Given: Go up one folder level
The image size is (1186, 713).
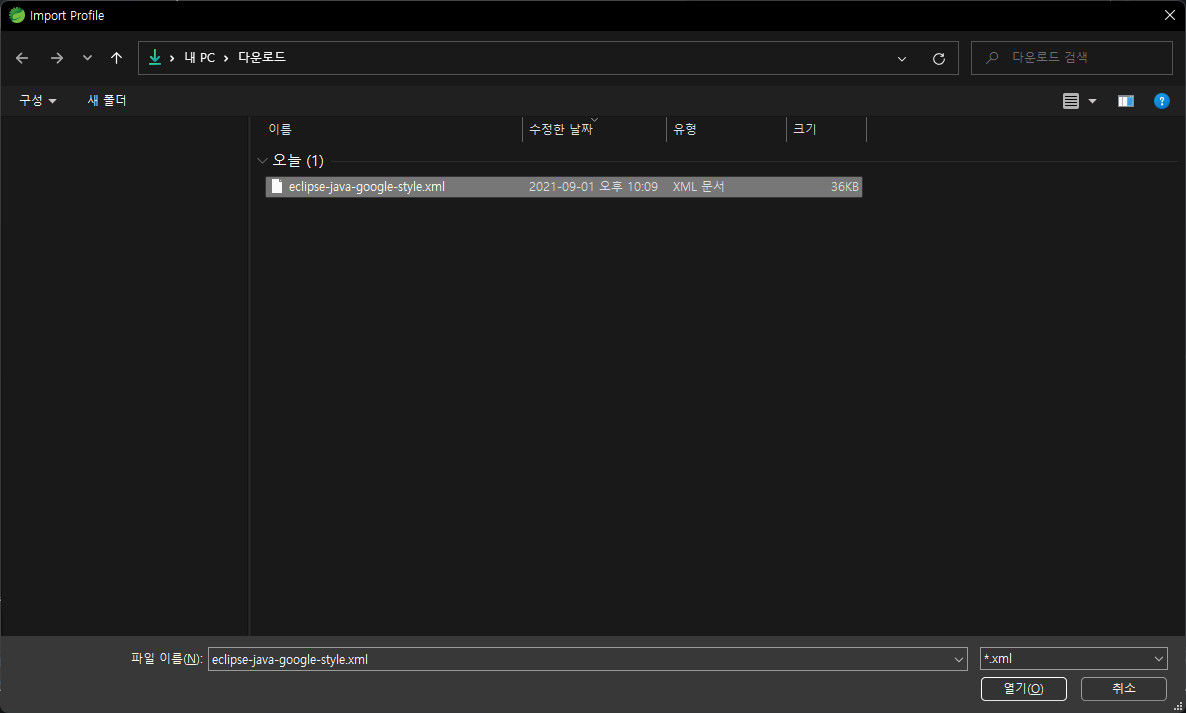Looking at the screenshot, I should click(x=116, y=58).
